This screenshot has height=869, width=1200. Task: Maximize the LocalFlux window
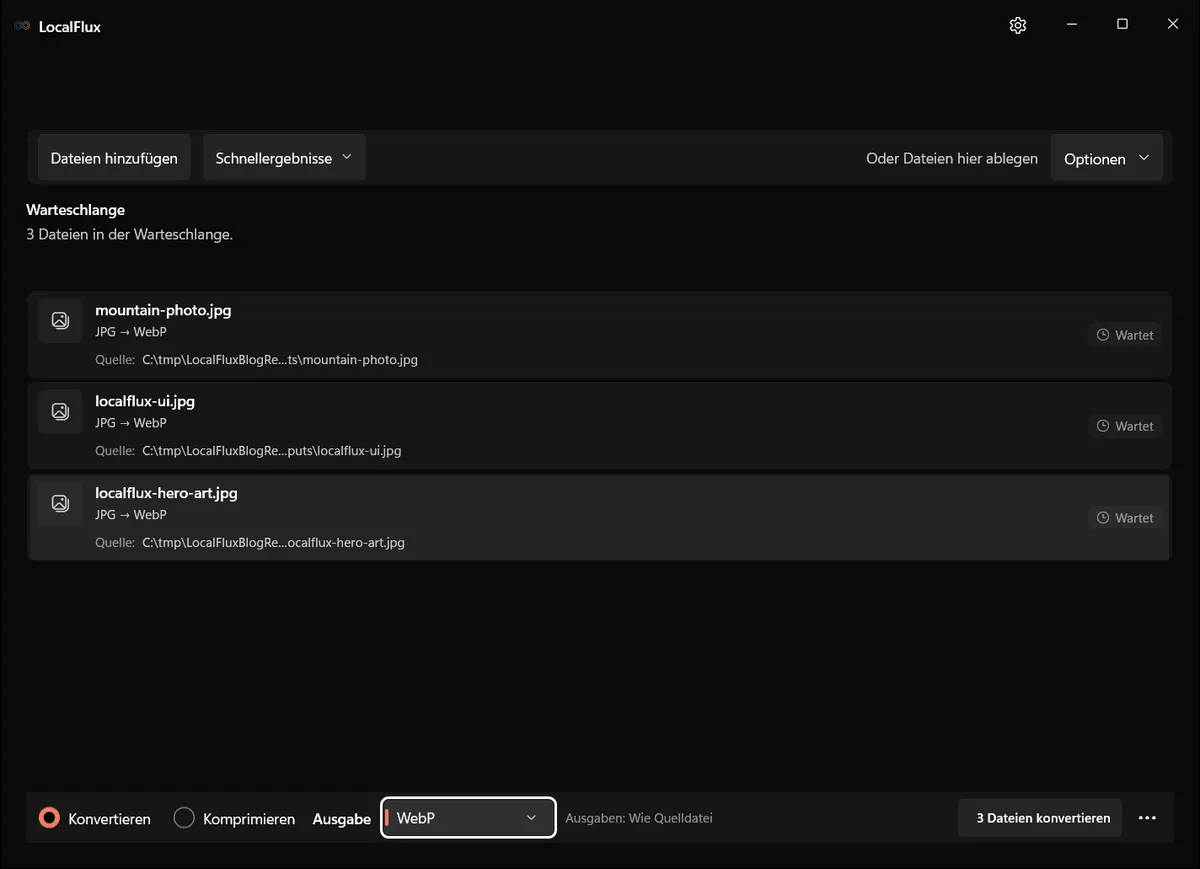pos(1122,25)
